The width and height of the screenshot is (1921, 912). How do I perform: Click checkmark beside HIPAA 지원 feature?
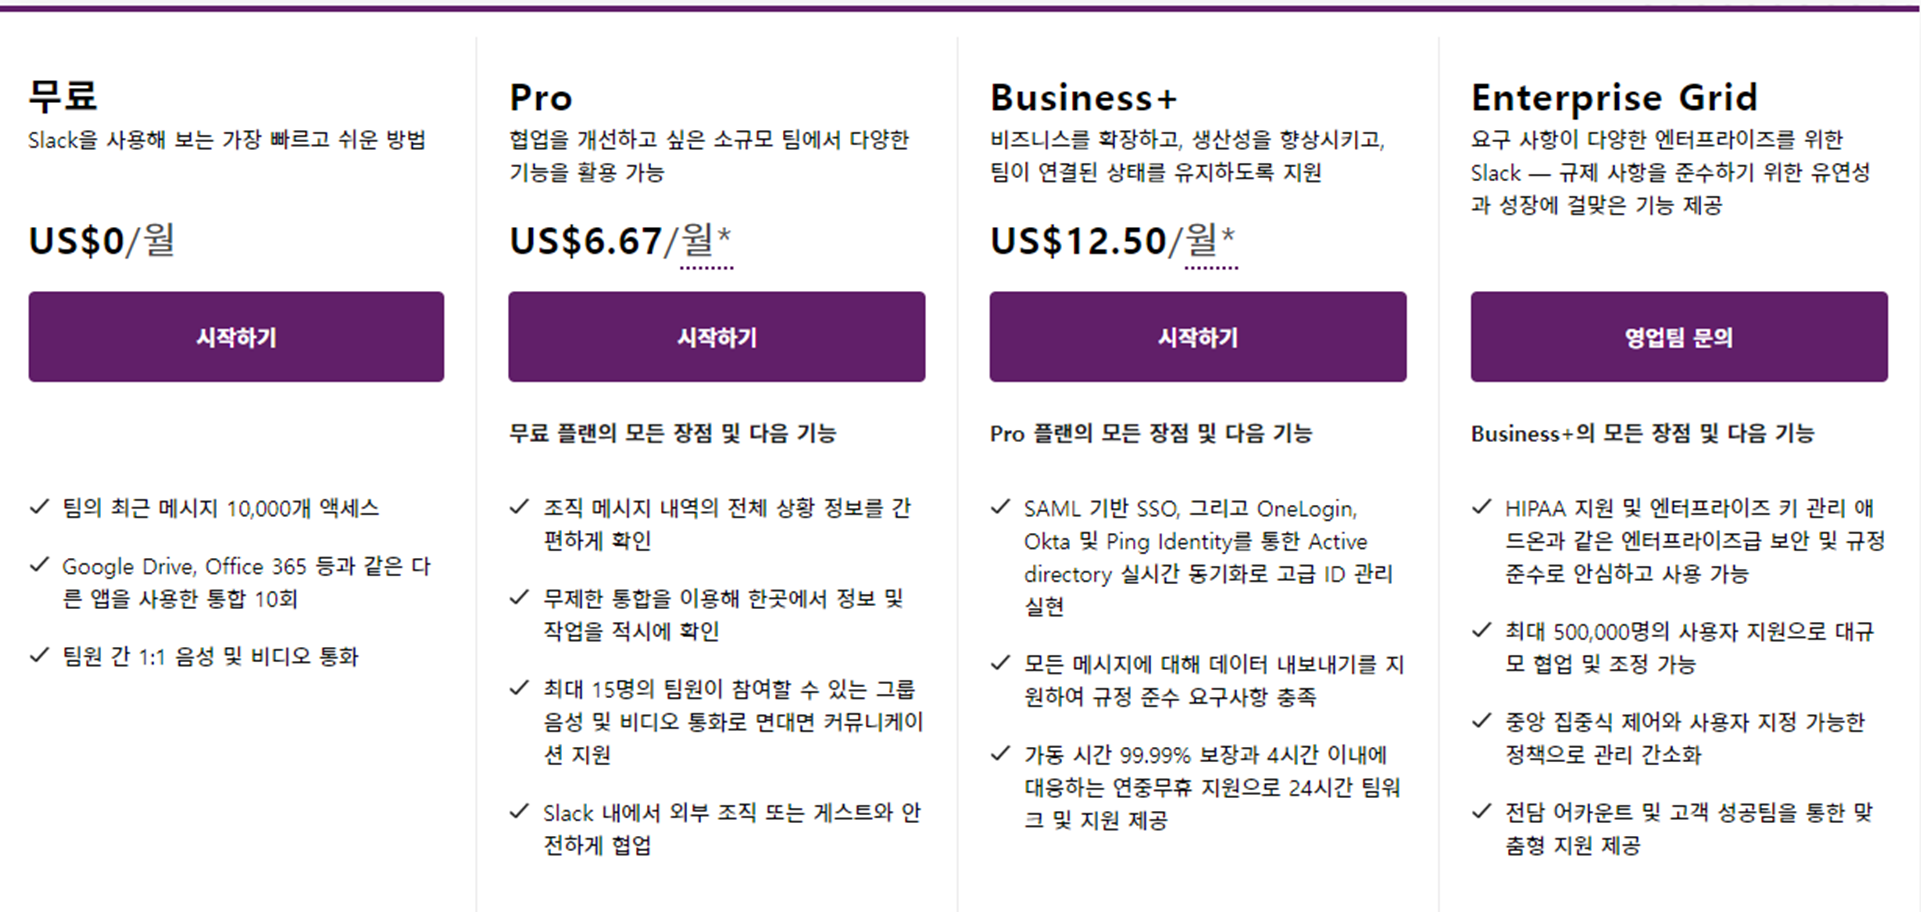(x=1482, y=507)
